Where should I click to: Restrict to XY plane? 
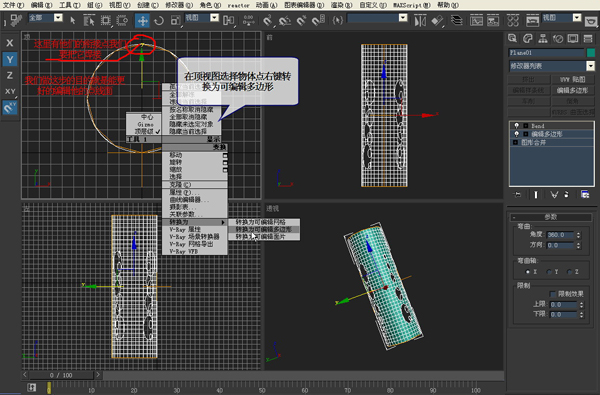tap(10, 91)
